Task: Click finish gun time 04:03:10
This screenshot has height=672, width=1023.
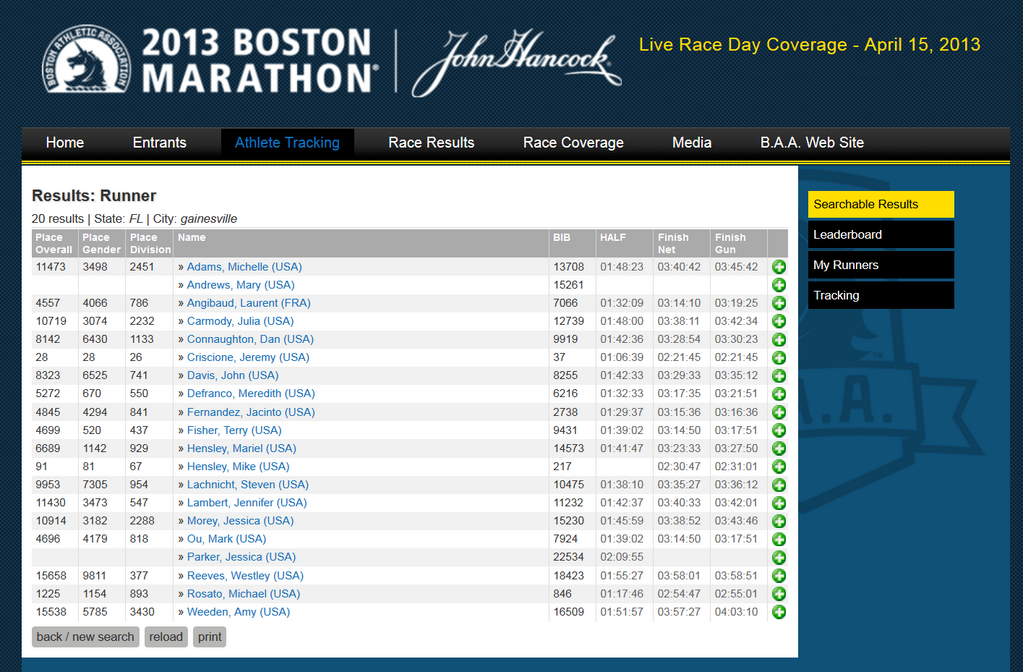Action: click(736, 612)
